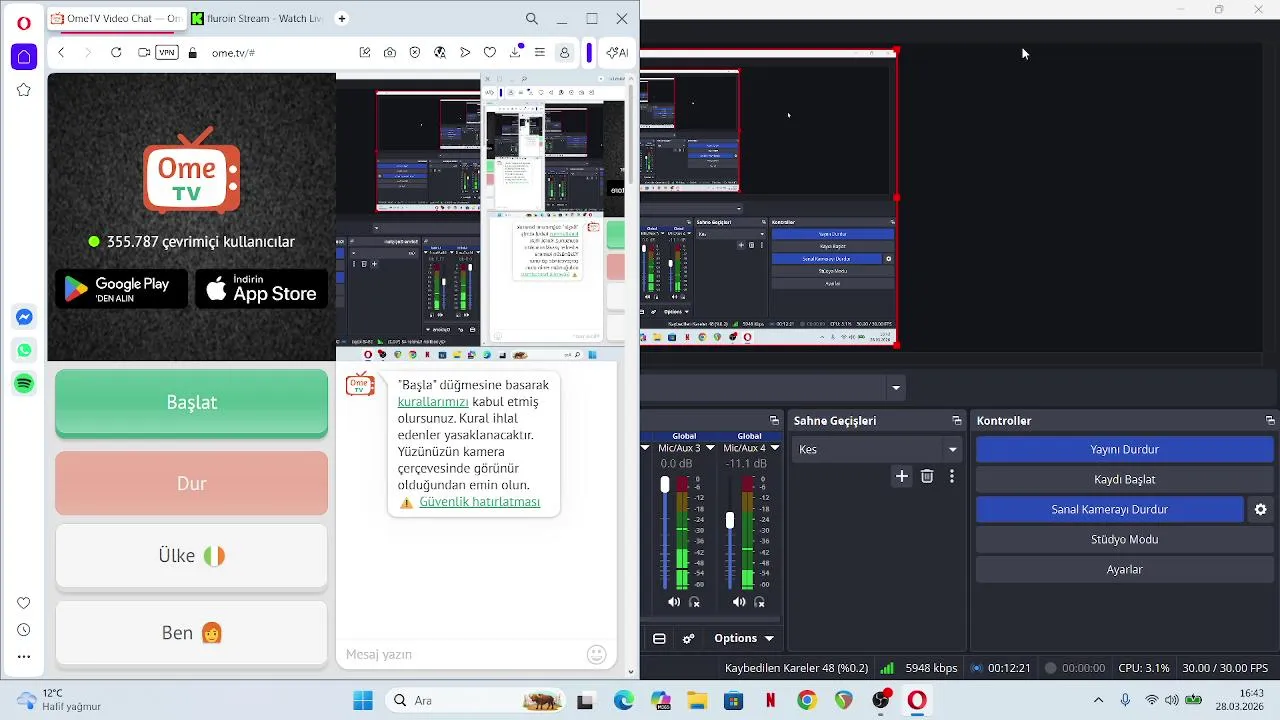Image resolution: width=1280 pixels, height=720 pixels.
Task: Undock the Sahne Geçişleri panel
Action: 957,421
